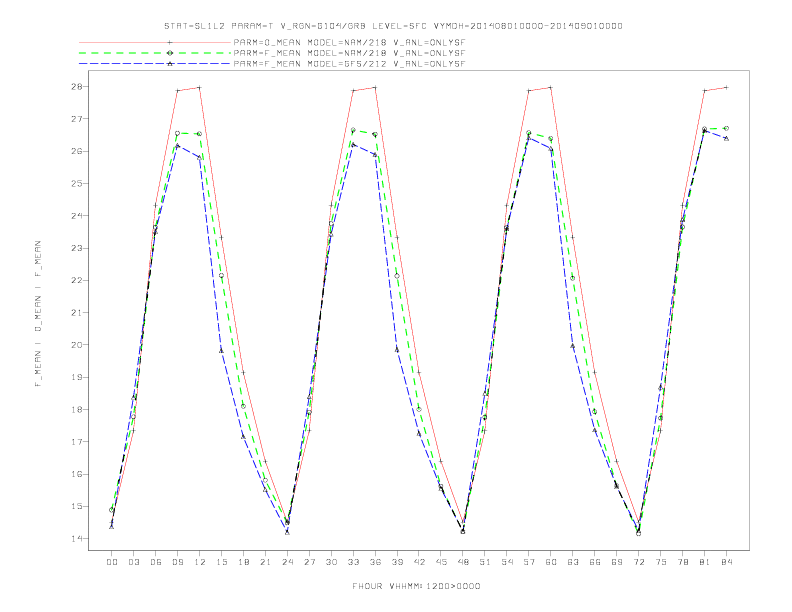Click the x-axis tick label 69
This screenshot has height=612, width=792.
pyautogui.click(x=617, y=562)
